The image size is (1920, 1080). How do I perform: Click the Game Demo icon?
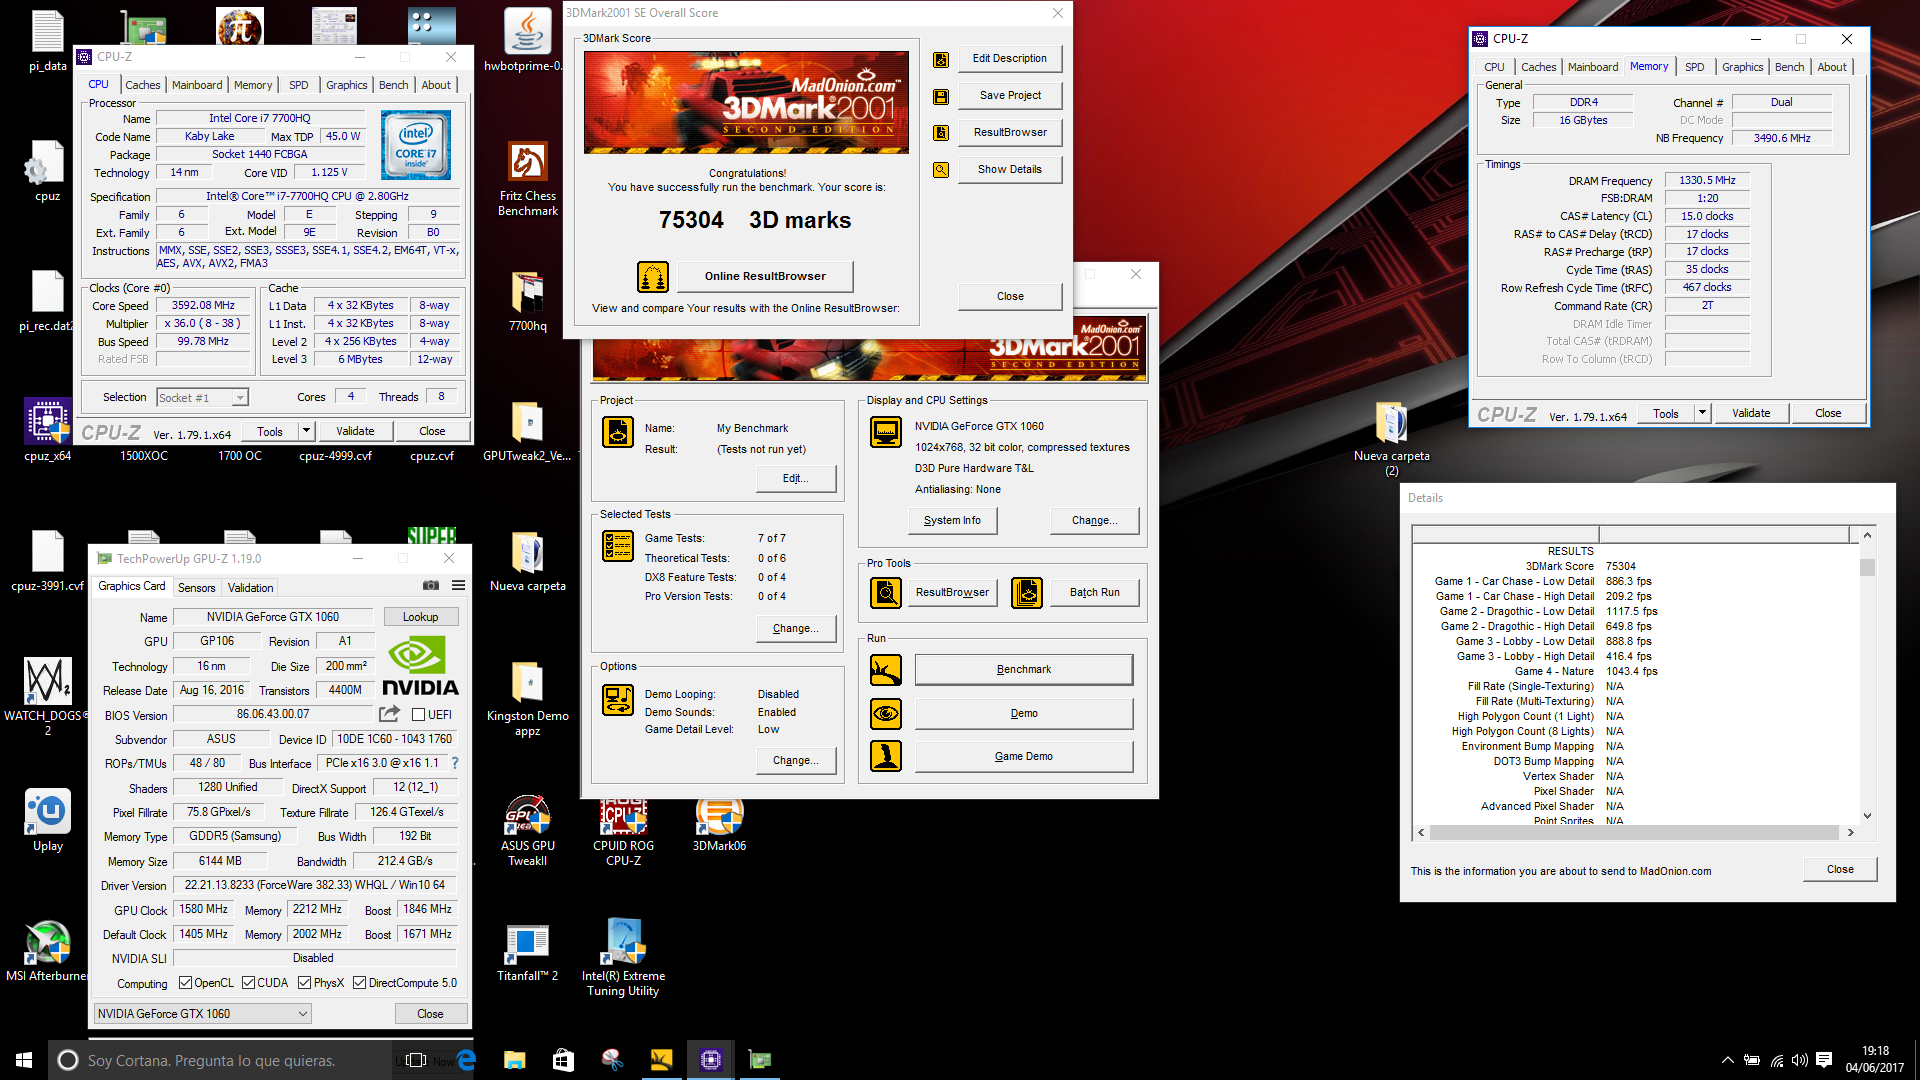click(886, 756)
